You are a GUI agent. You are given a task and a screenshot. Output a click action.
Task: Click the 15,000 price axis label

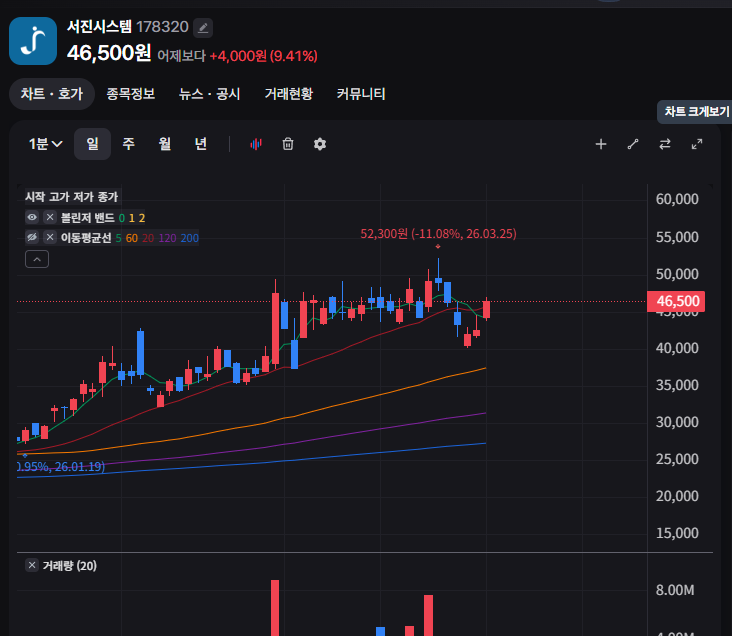[677, 533]
